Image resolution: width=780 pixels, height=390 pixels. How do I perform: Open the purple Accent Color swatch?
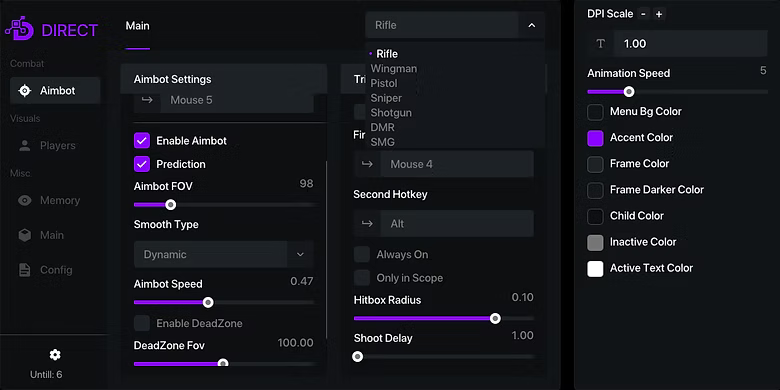(595, 138)
